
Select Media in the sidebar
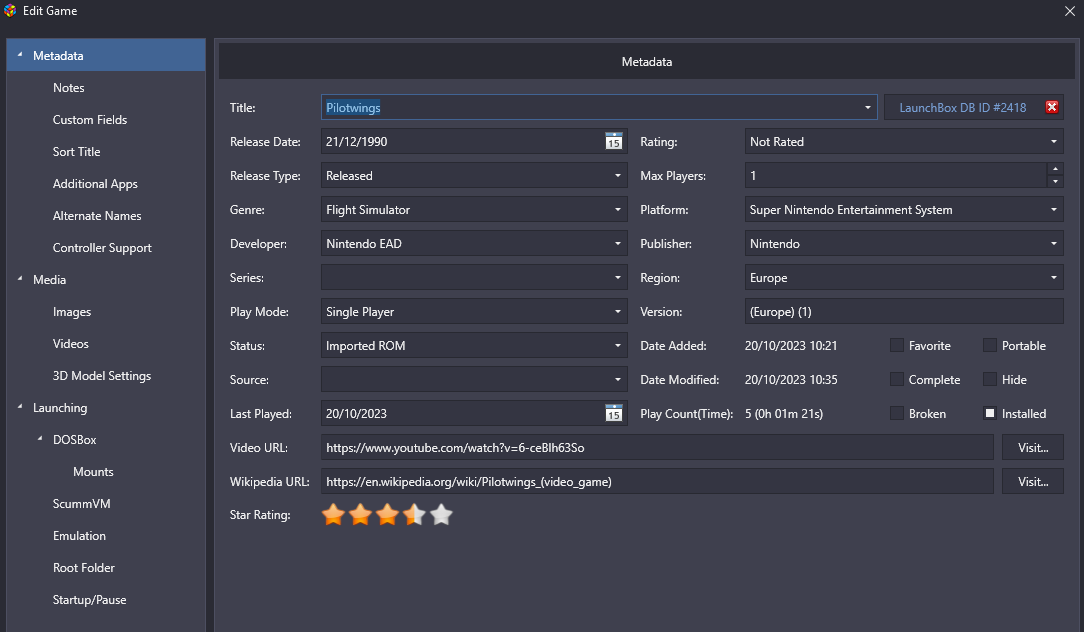point(50,279)
